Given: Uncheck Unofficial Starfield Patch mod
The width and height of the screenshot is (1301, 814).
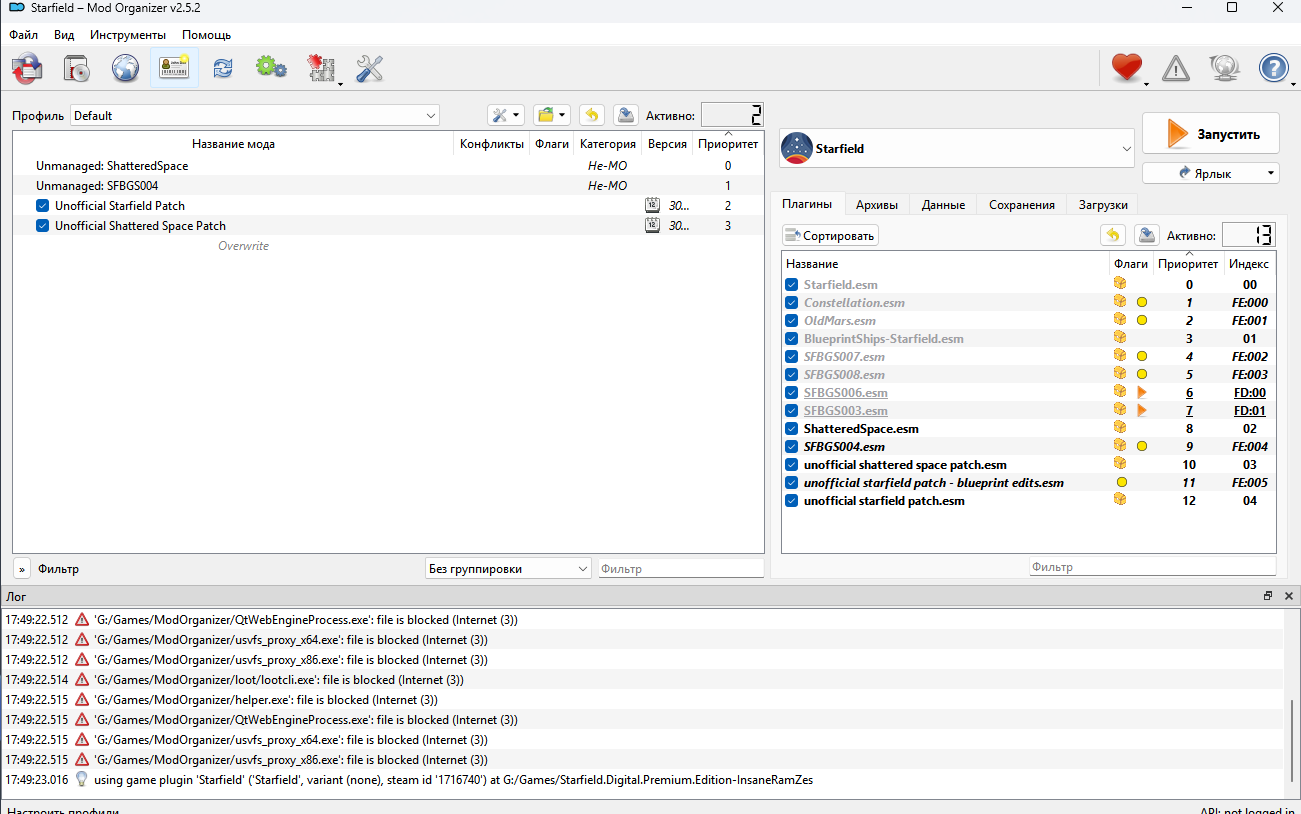Looking at the screenshot, I should 42,206.
